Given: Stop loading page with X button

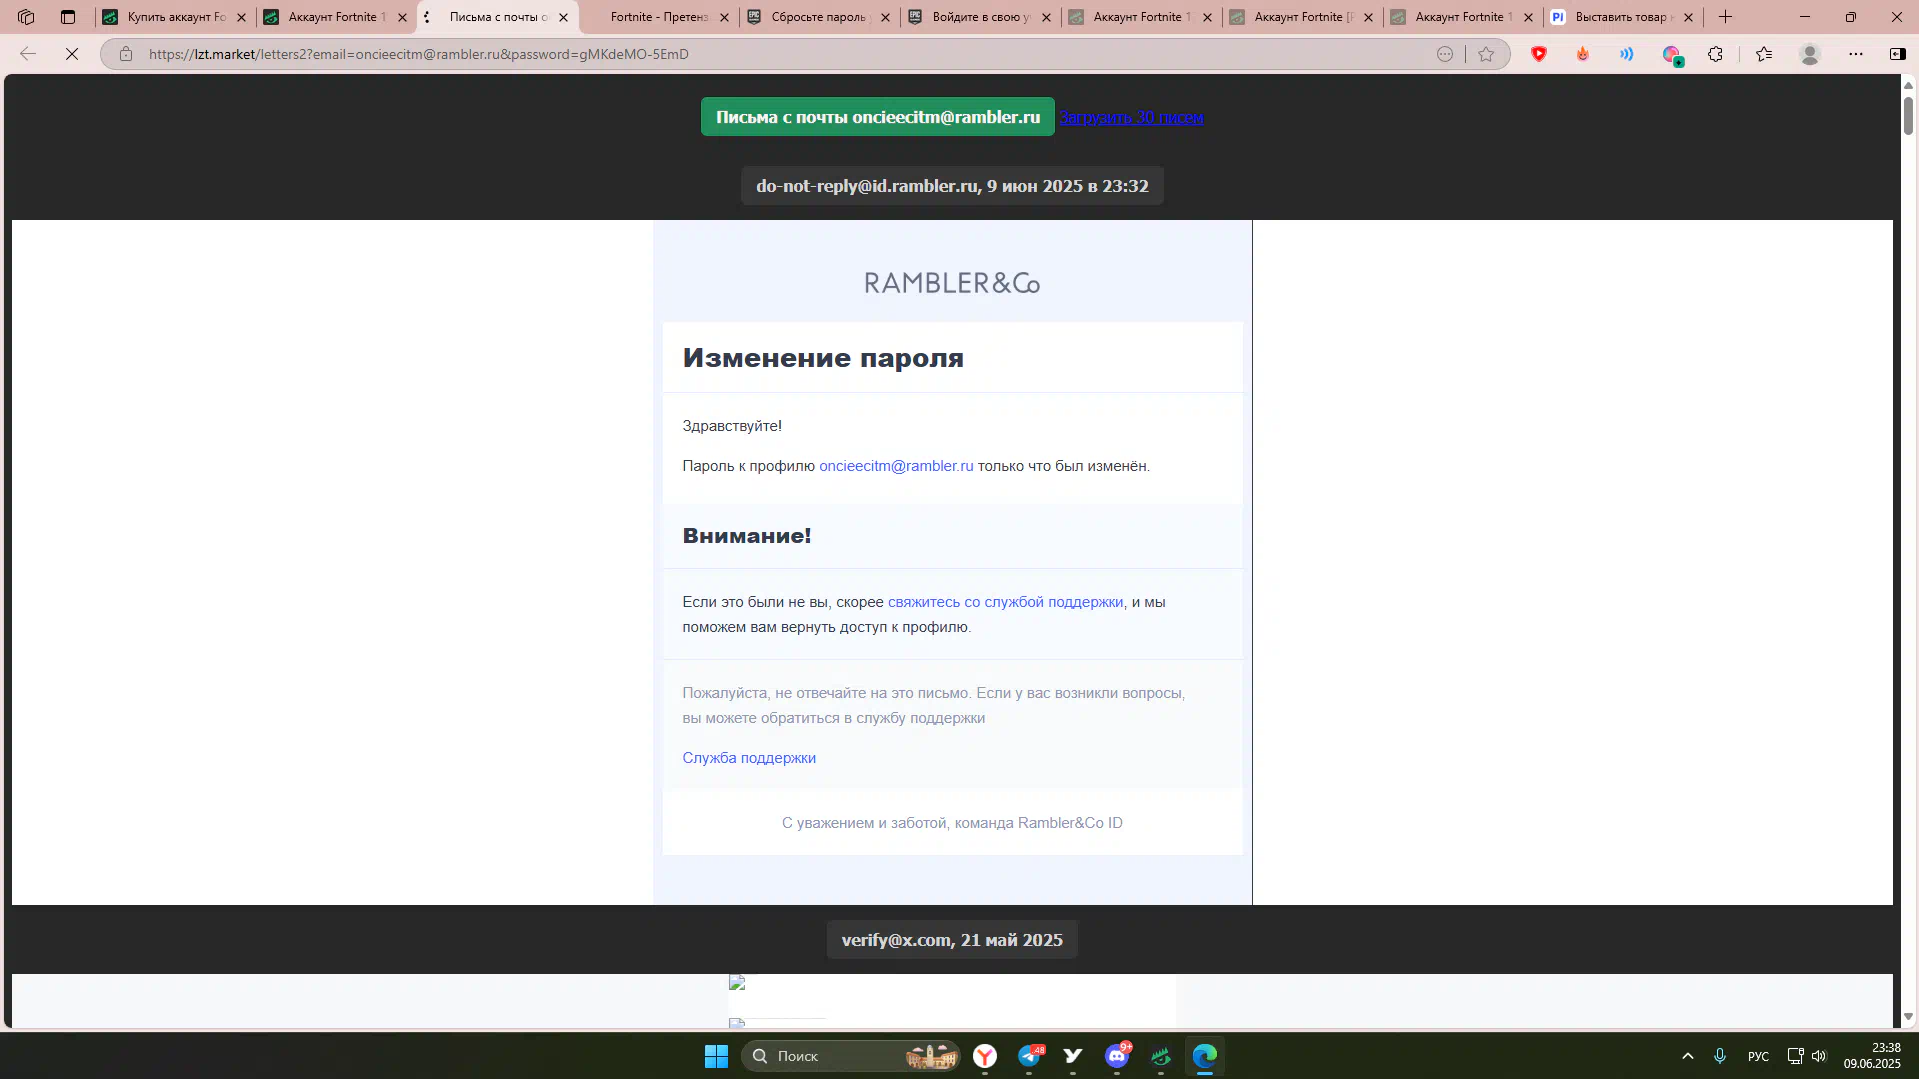Looking at the screenshot, I should tap(72, 54).
